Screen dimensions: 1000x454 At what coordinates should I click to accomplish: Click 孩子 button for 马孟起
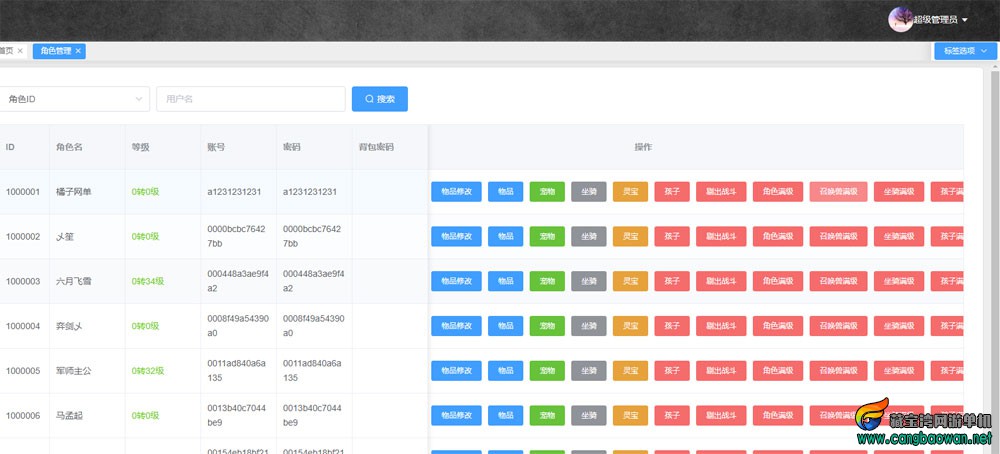[671, 415]
